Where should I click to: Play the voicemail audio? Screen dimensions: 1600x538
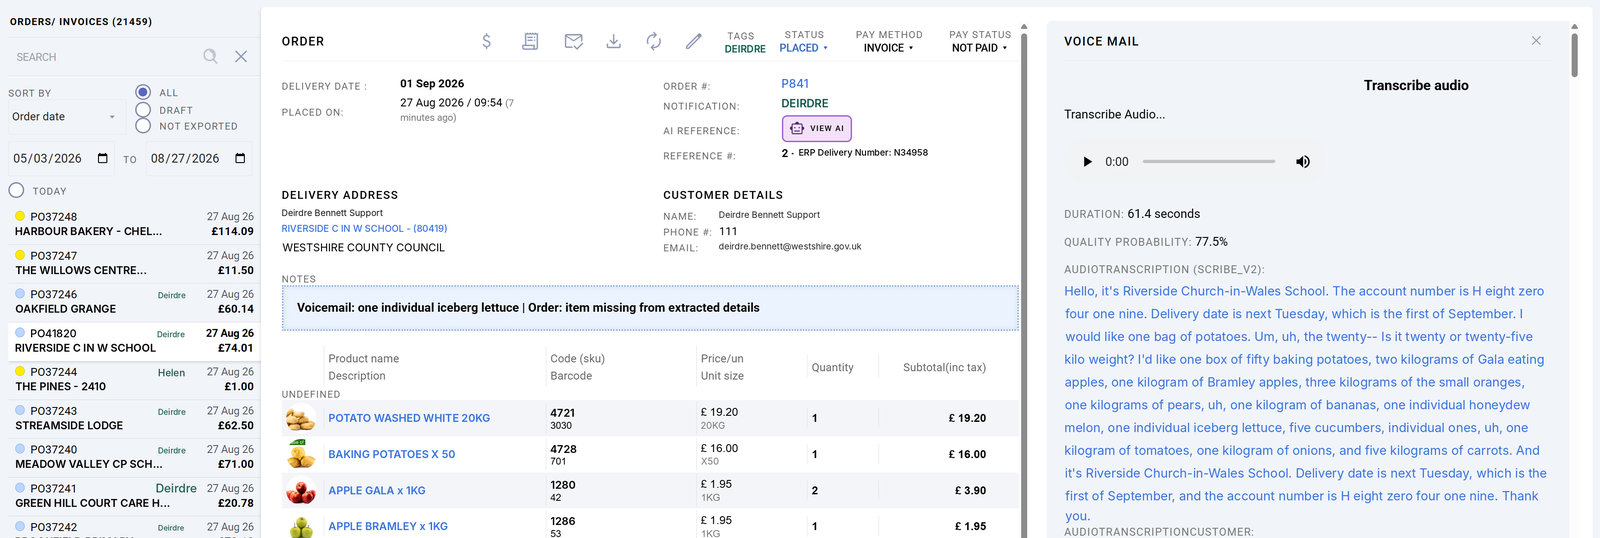coord(1087,161)
